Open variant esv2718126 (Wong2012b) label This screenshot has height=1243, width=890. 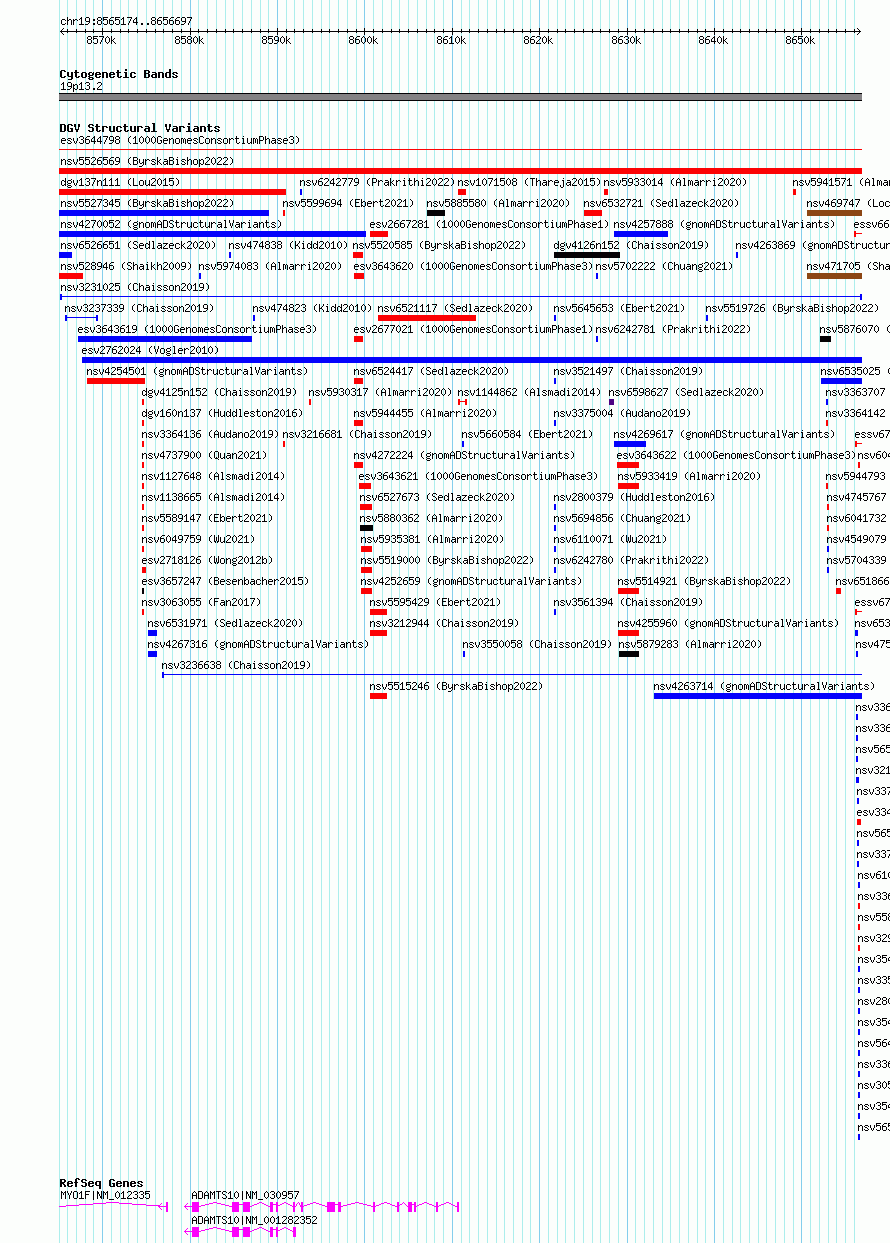click(207, 561)
